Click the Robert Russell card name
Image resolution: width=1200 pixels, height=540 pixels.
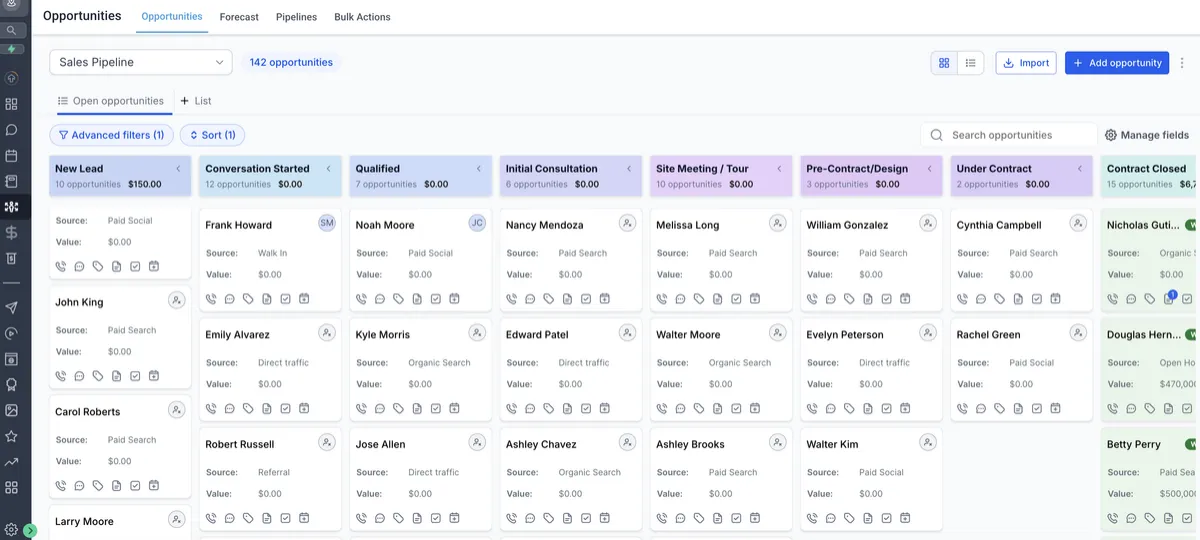click(240, 444)
